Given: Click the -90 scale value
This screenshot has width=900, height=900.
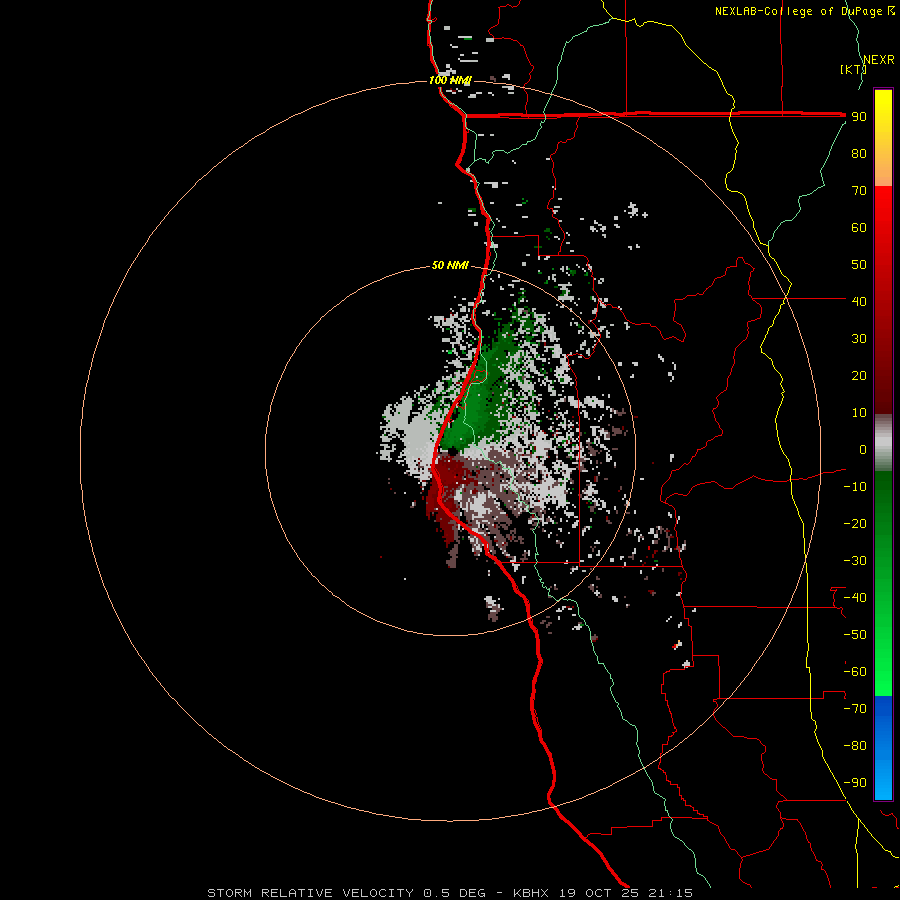Looking at the screenshot, I should (855, 783).
